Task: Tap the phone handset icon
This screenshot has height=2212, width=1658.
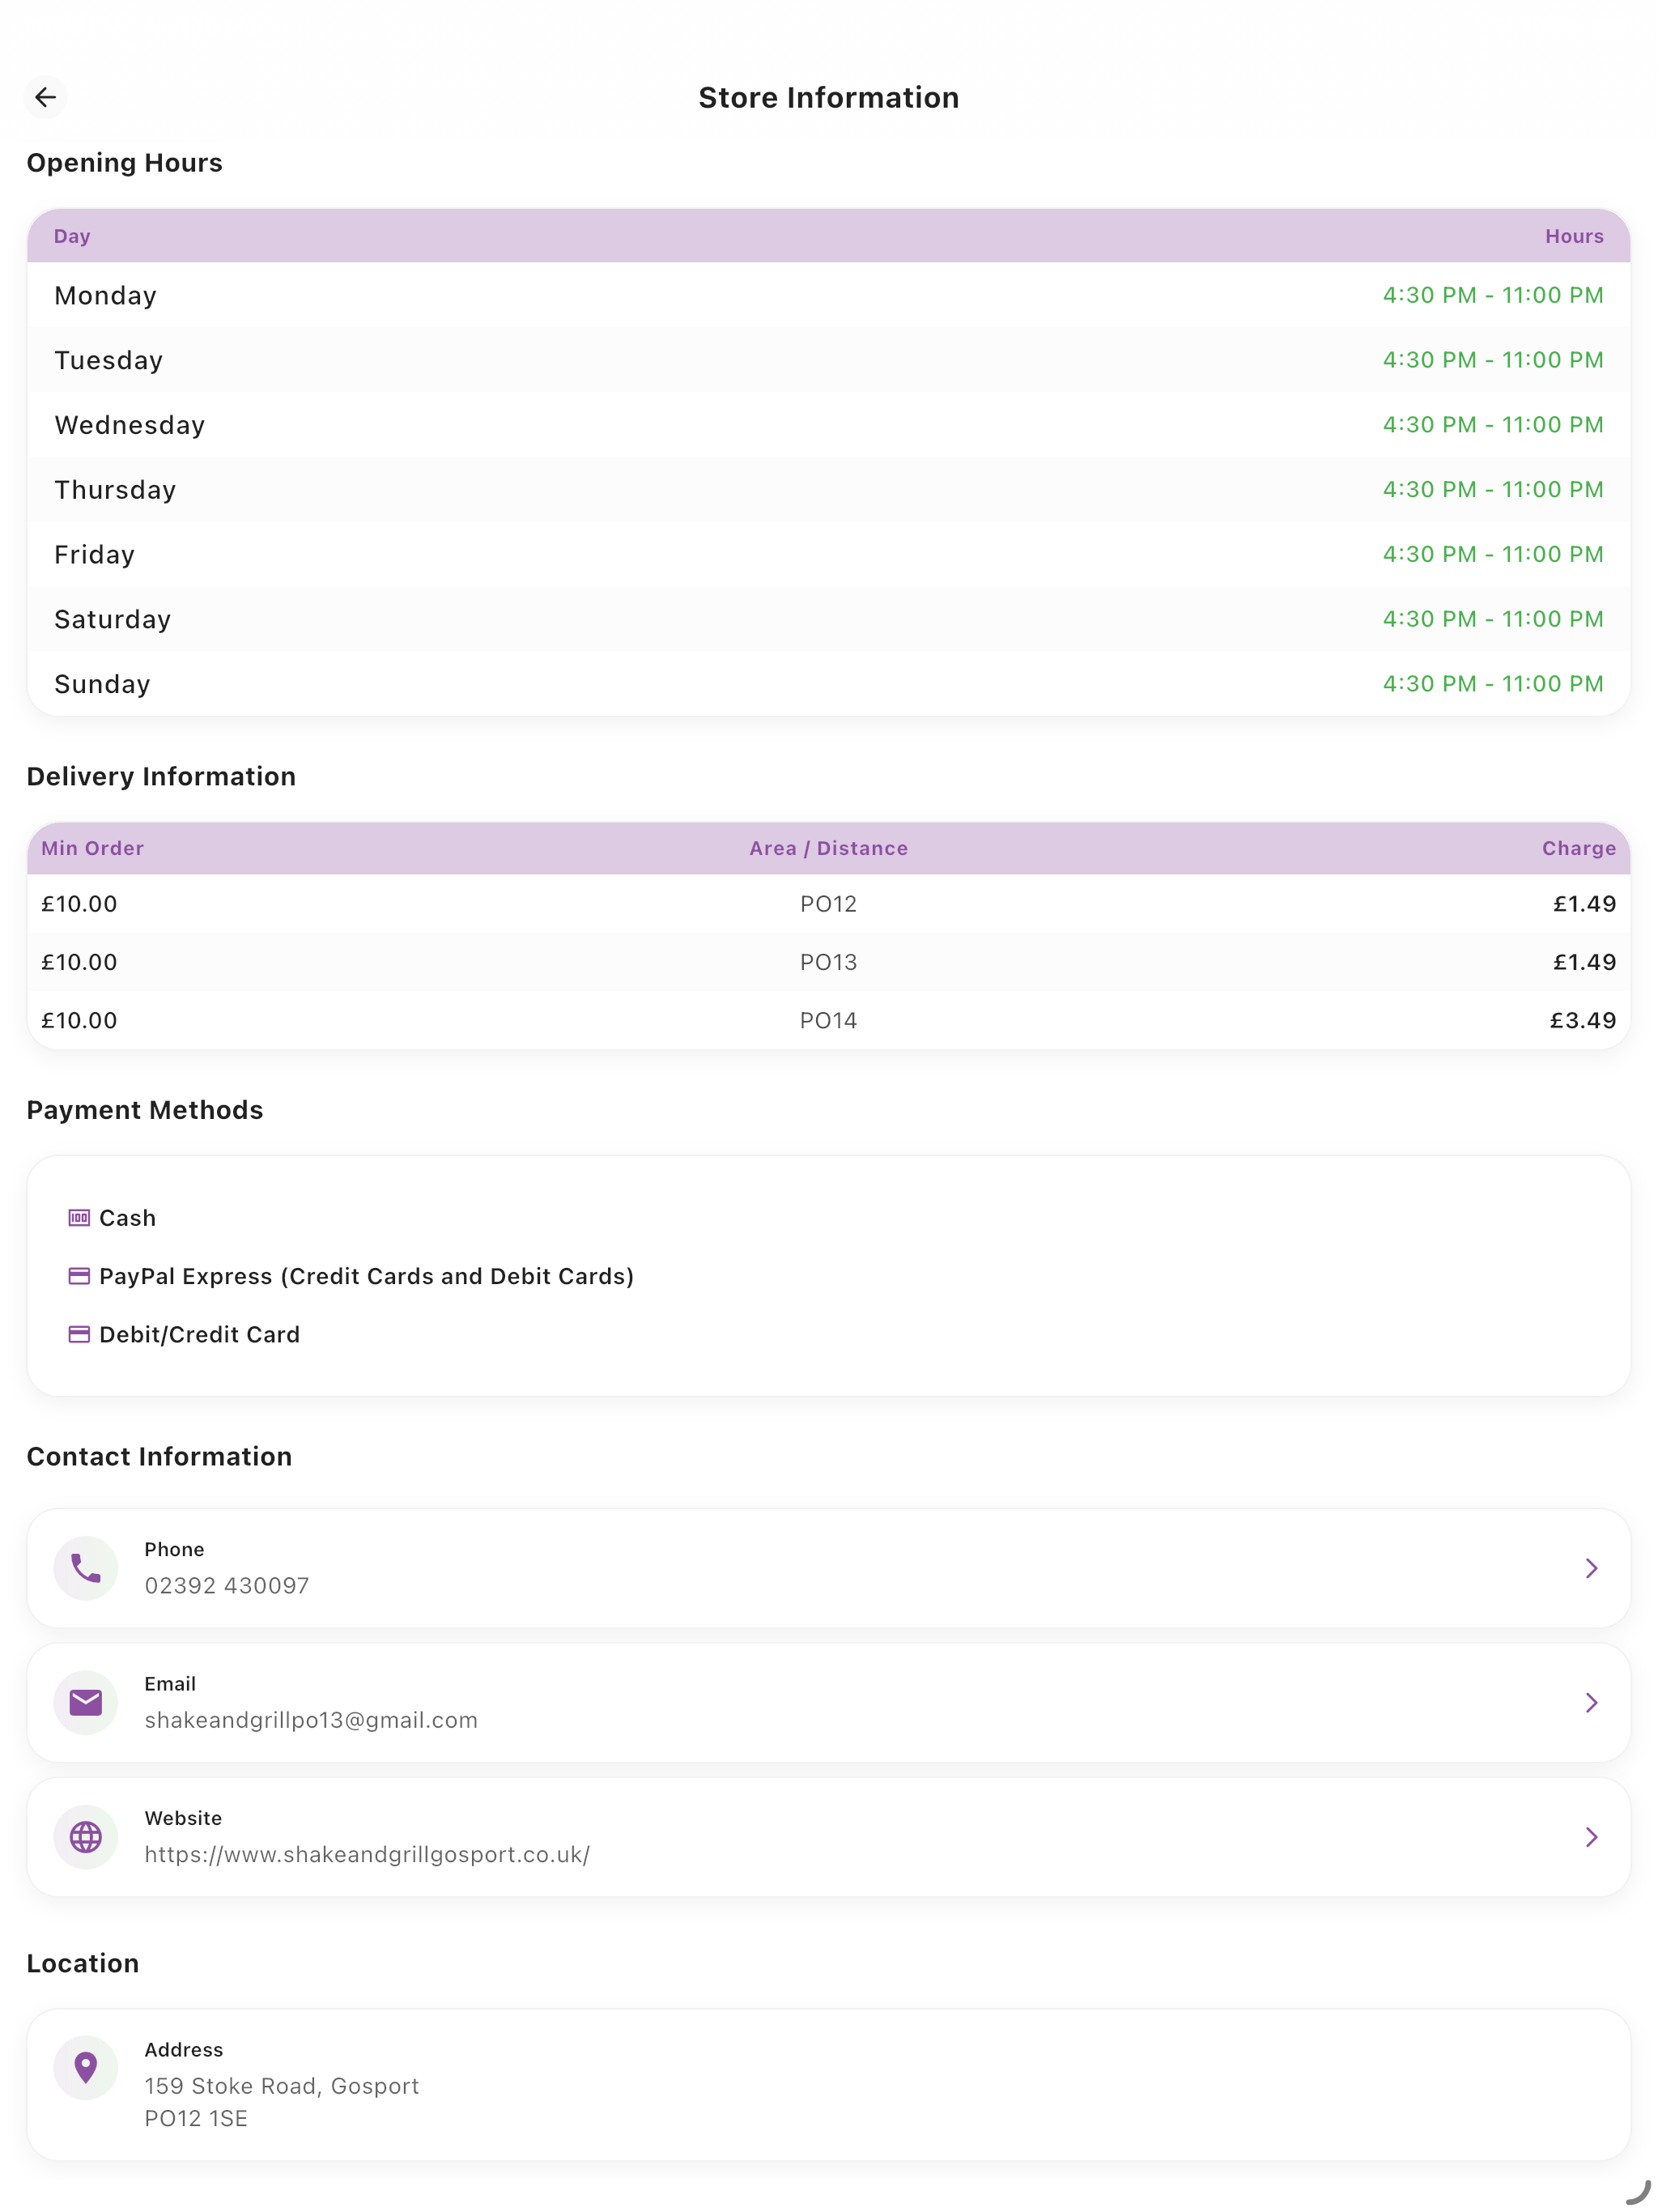Action: [x=86, y=1567]
